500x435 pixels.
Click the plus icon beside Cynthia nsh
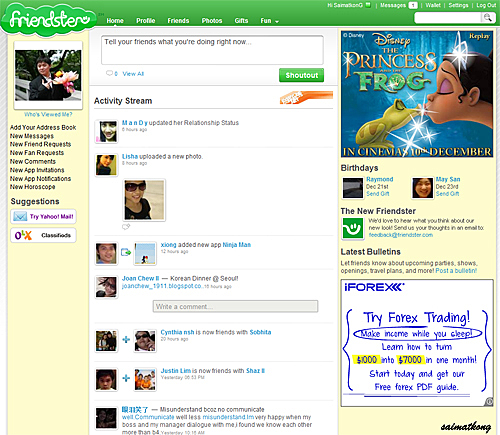(x=126, y=340)
